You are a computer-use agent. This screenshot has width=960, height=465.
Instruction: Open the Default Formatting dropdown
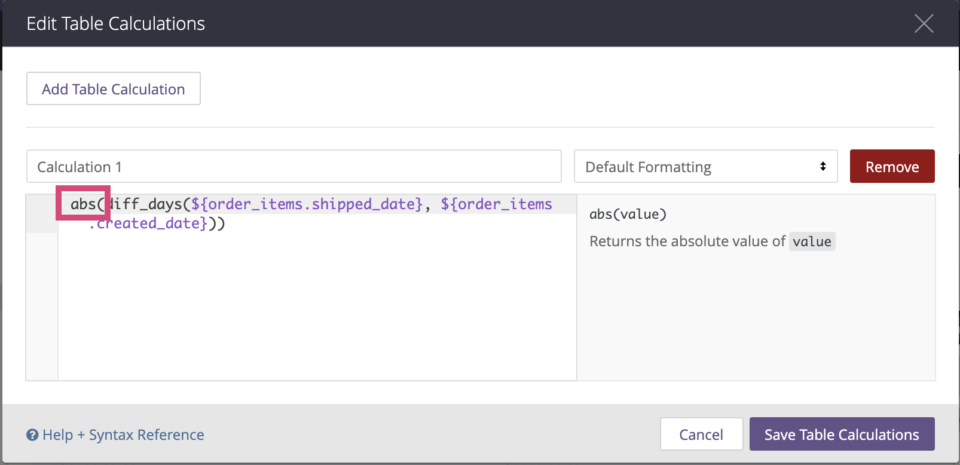[x=705, y=167]
